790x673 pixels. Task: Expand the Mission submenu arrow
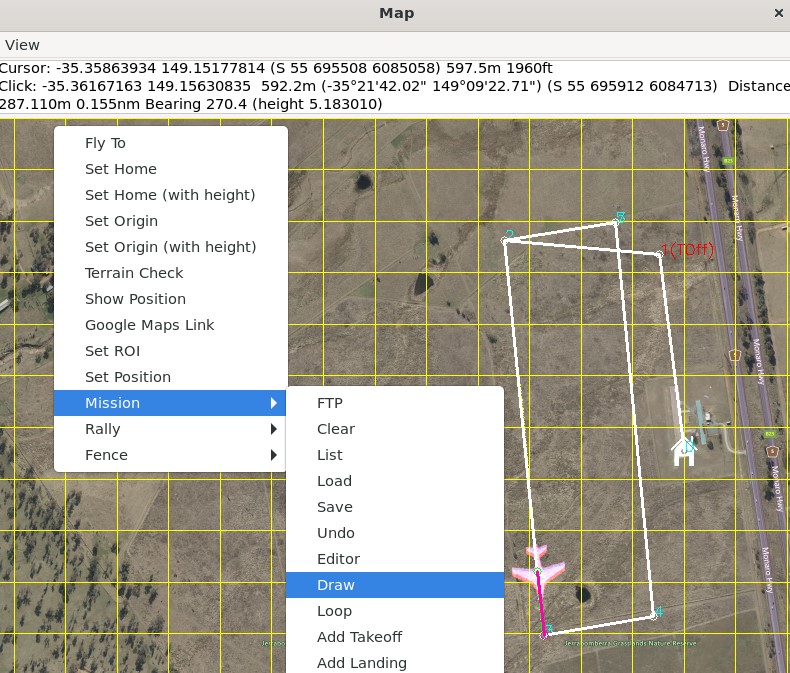click(x=273, y=403)
